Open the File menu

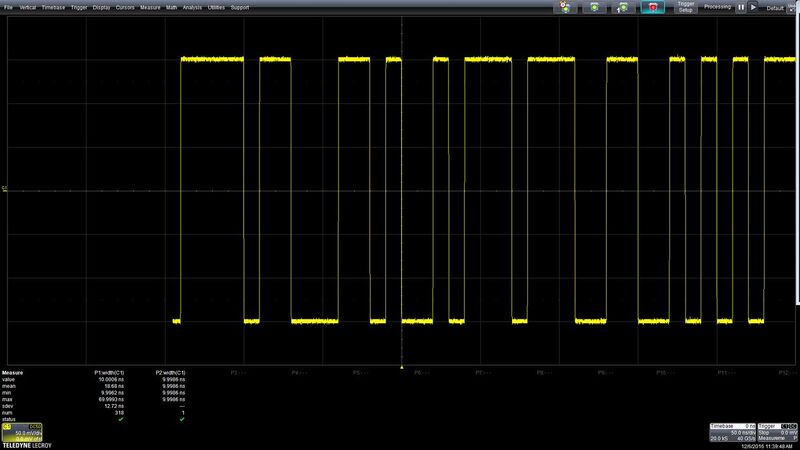[9, 8]
